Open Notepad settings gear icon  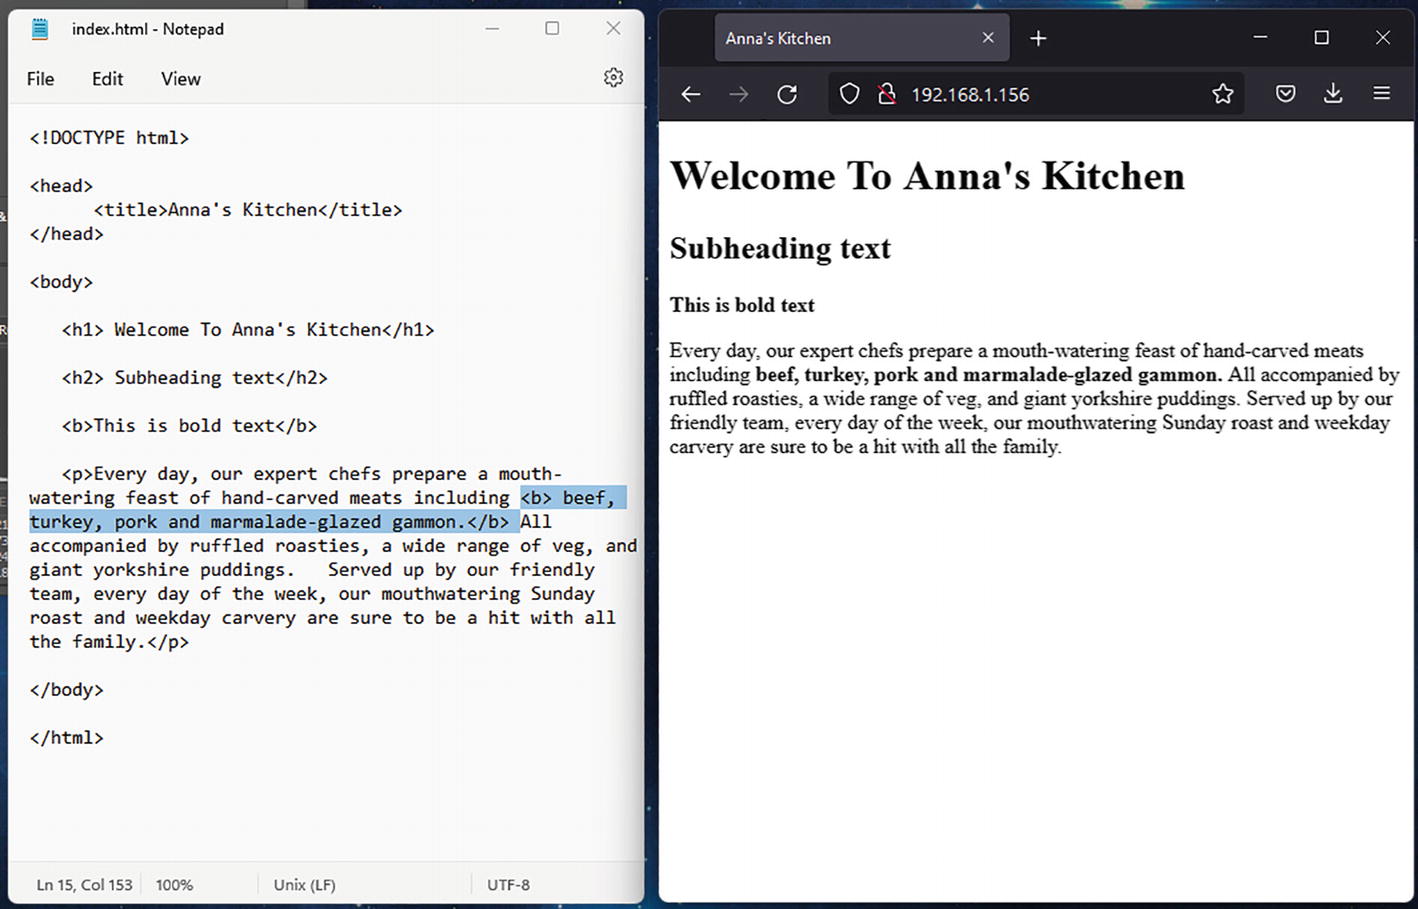click(613, 78)
